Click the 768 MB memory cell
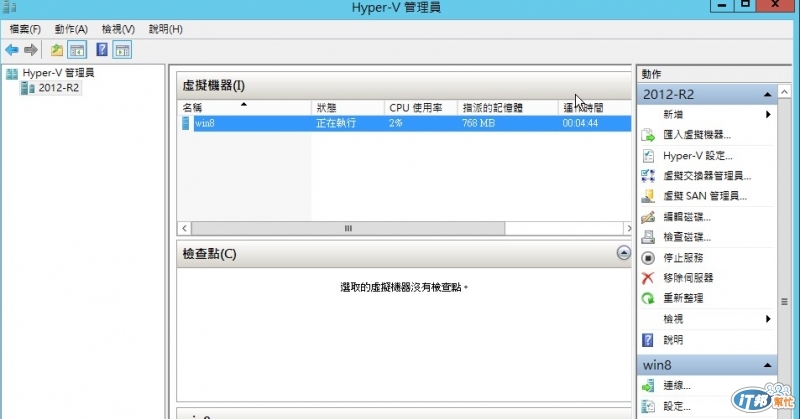Viewport: 800px width, 419px height. coord(478,123)
